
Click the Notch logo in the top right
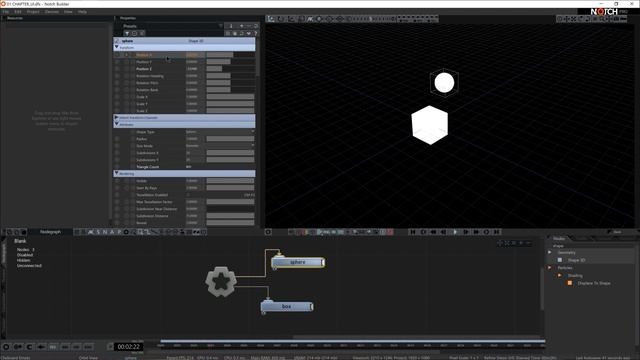(x=604, y=12)
